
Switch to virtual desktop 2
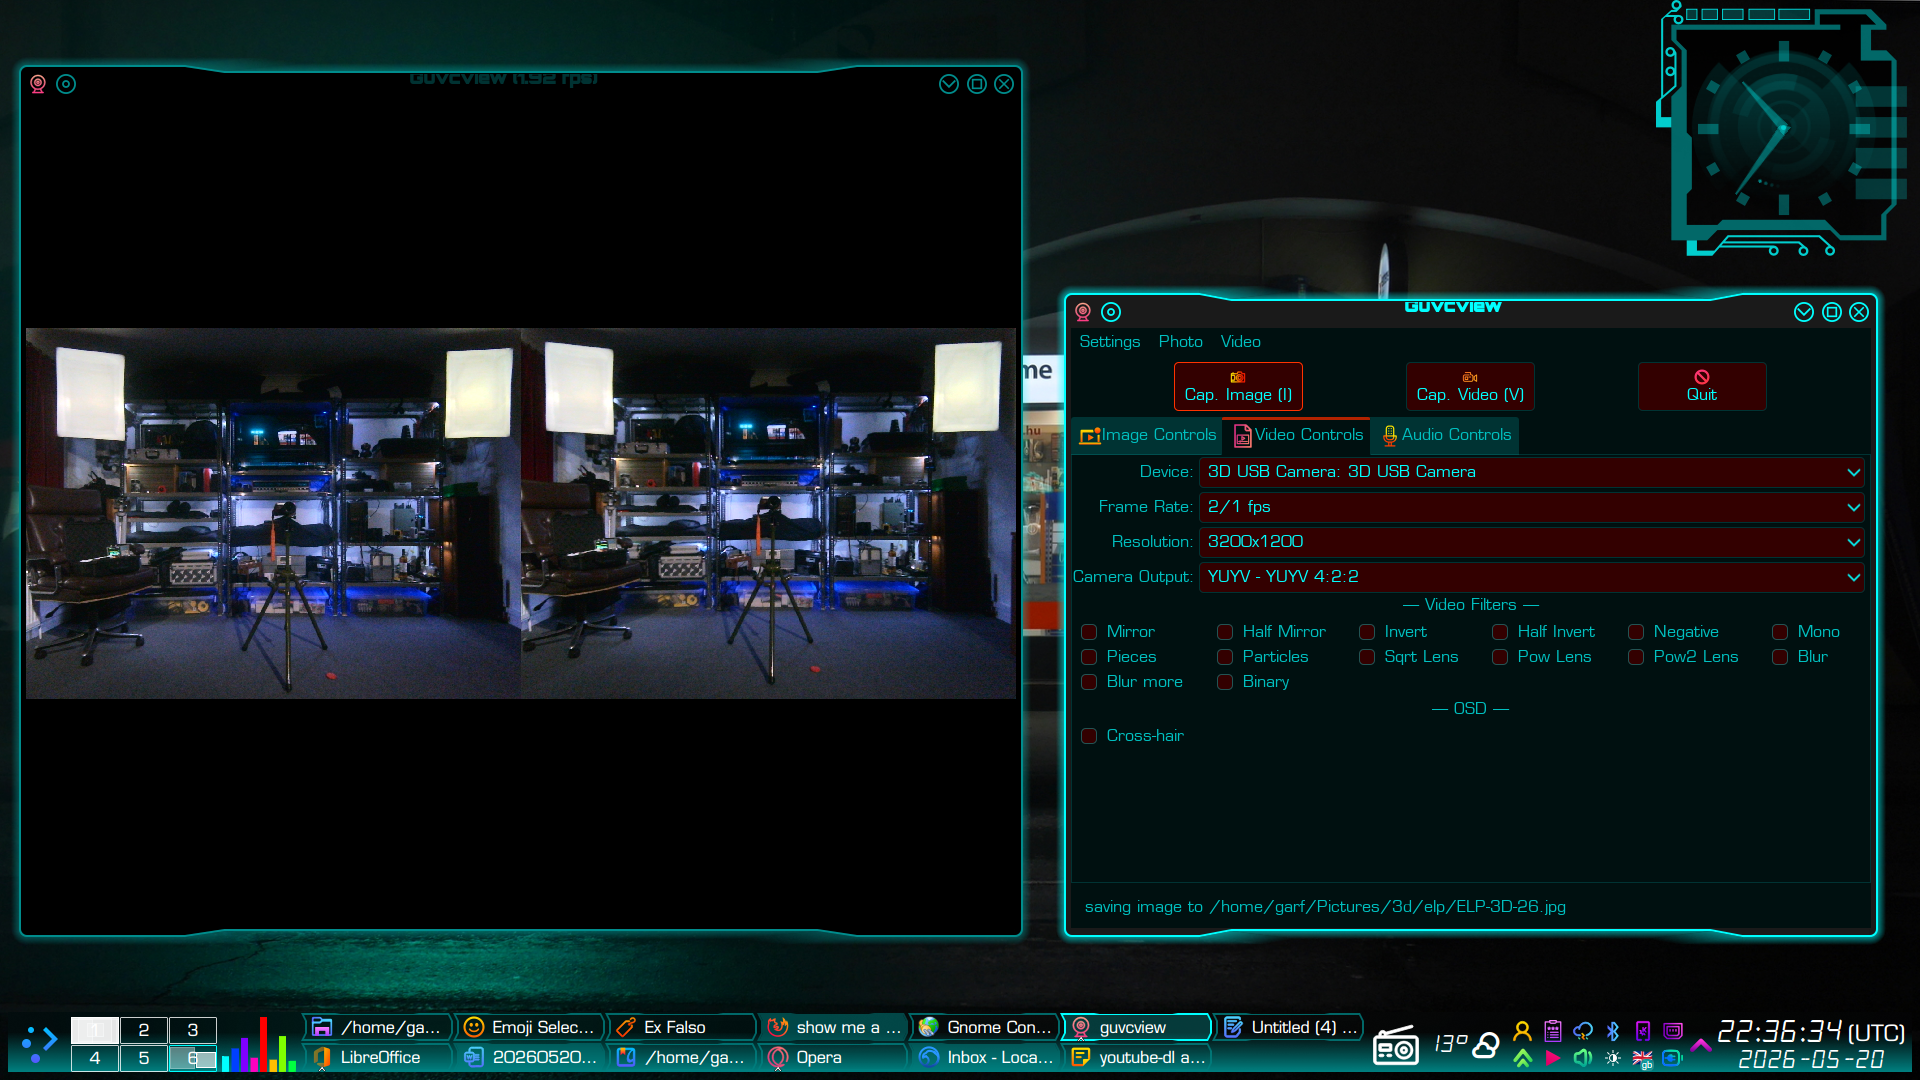[x=144, y=1030]
